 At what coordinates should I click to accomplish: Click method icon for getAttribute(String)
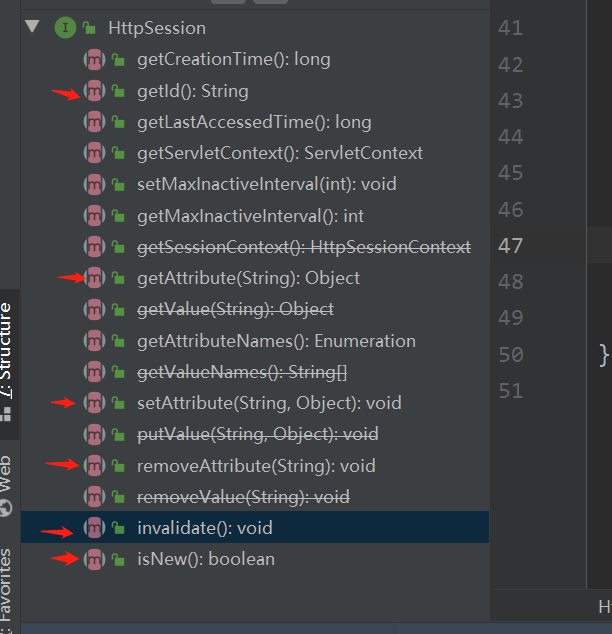[x=94, y=278]
